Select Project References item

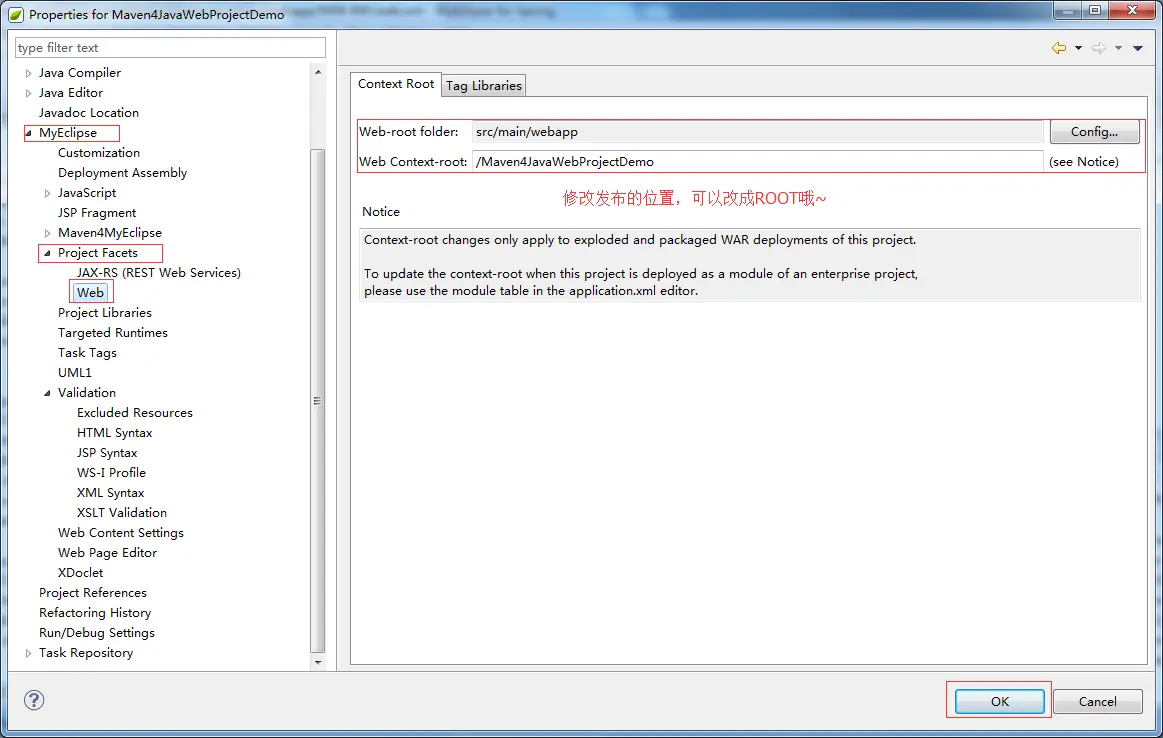(x=93, y=593)
